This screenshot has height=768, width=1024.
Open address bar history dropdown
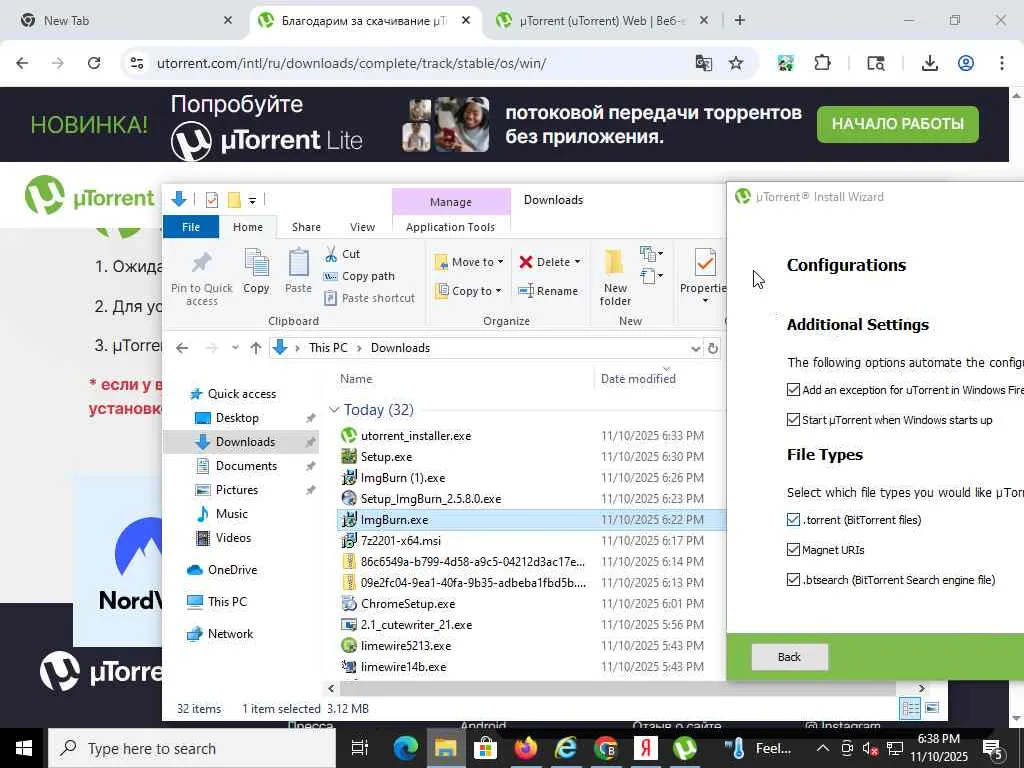[x=696, y=348]
